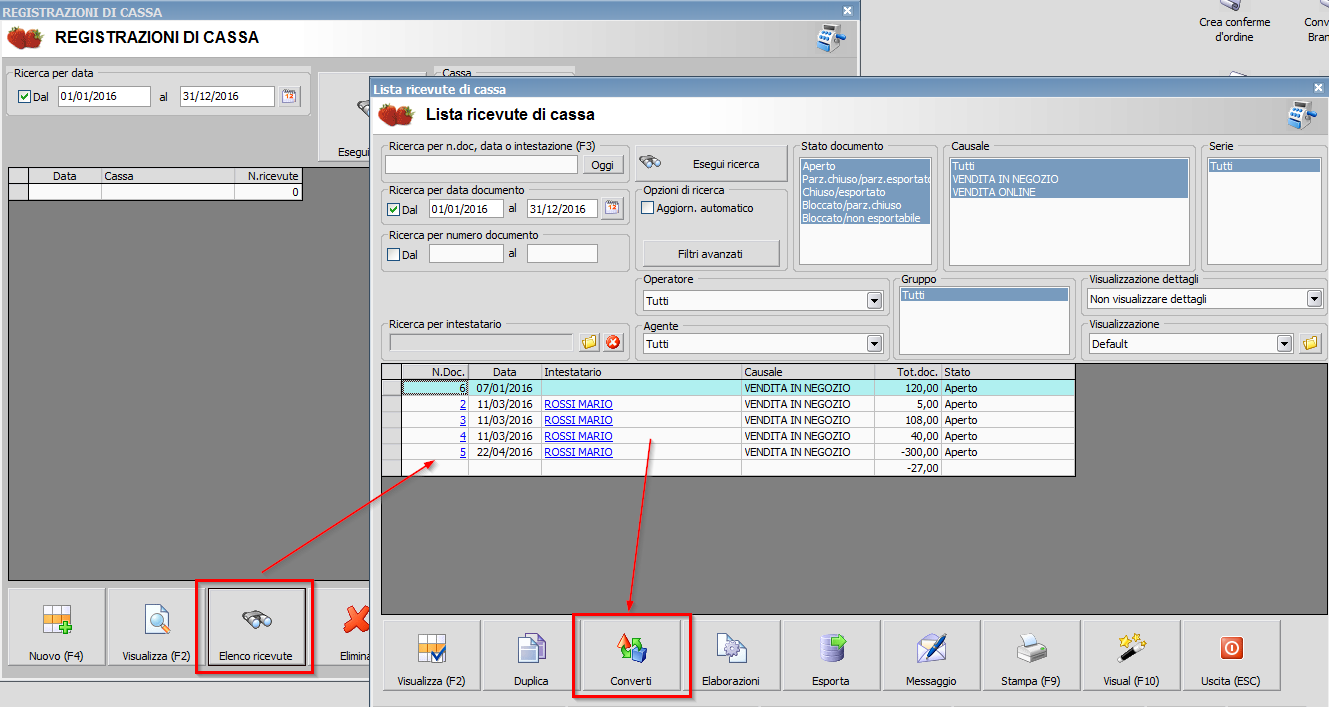Viewport: 1329px width, 707px height.
Task: Click Stato column header in receipts table
Action: tap(1008, 372)
